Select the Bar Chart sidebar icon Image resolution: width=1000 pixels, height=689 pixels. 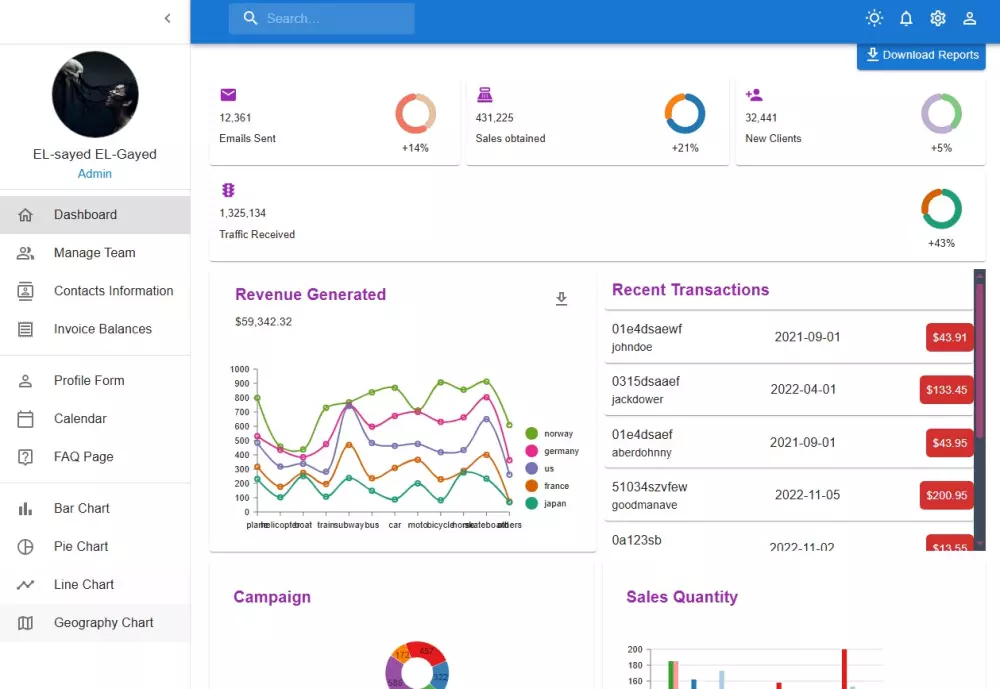coord(27,508)
